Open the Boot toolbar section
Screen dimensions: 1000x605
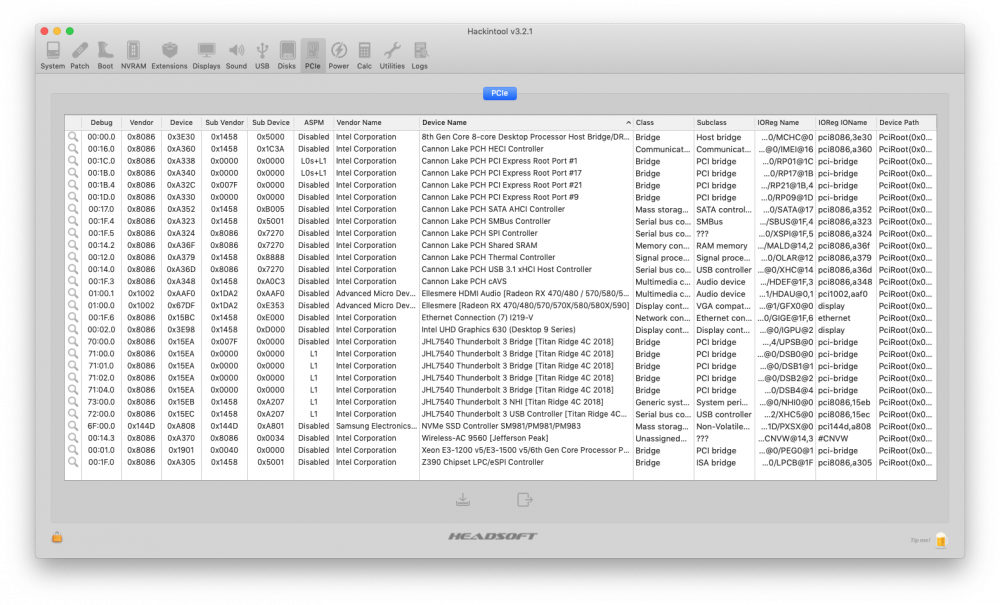pyautogui.click(x=105, y=55)
